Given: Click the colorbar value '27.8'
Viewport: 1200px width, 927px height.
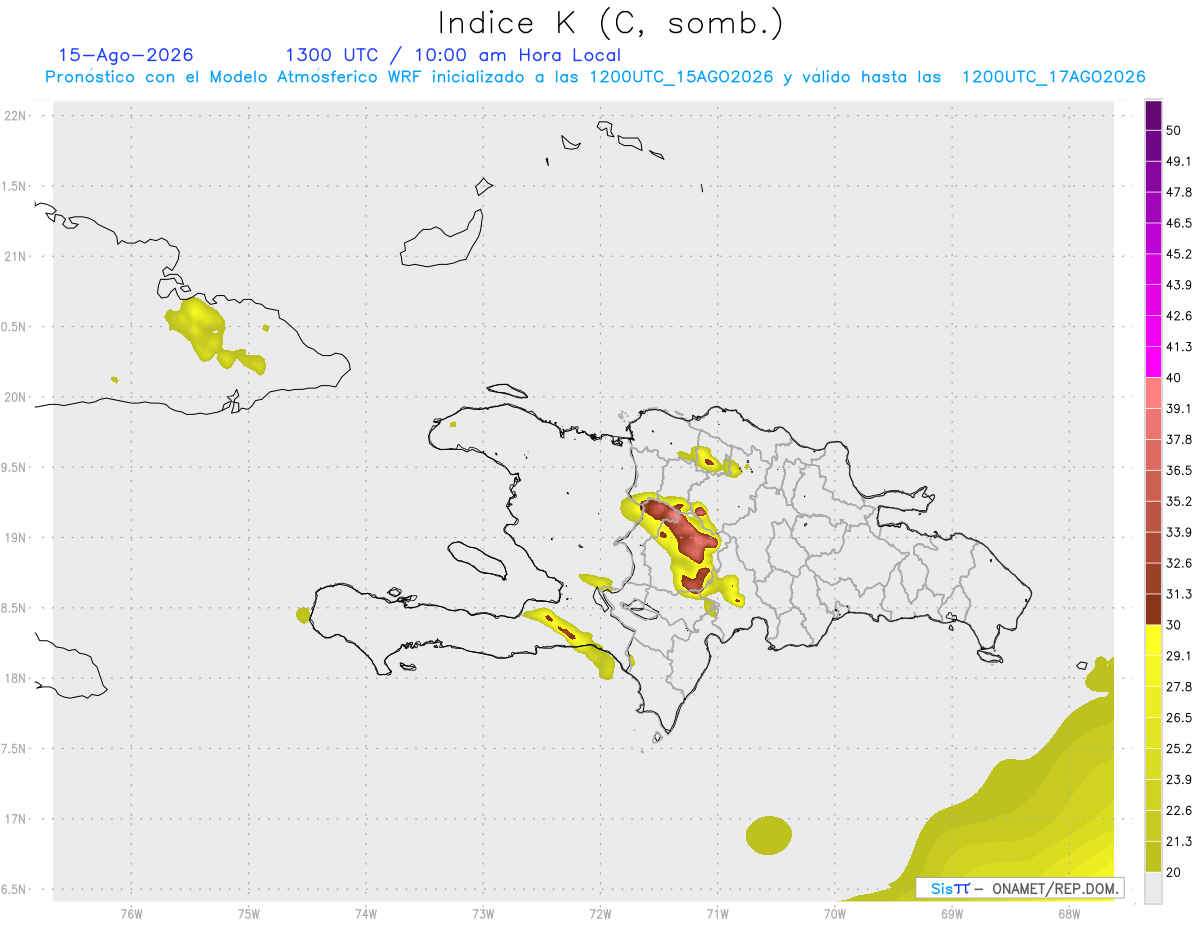Looking at the screenshot, I should (1178, 687).
